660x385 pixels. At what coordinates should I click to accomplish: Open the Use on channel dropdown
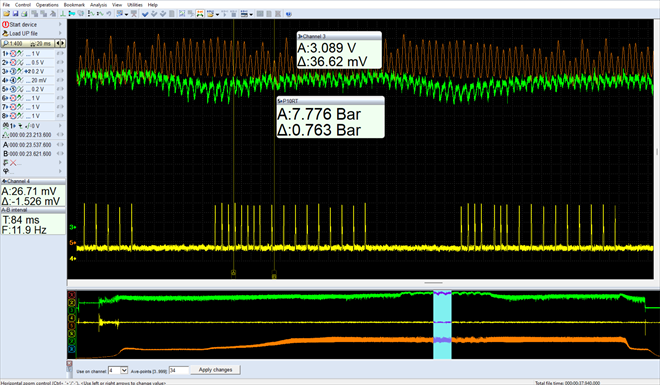[x=124, y=370]
